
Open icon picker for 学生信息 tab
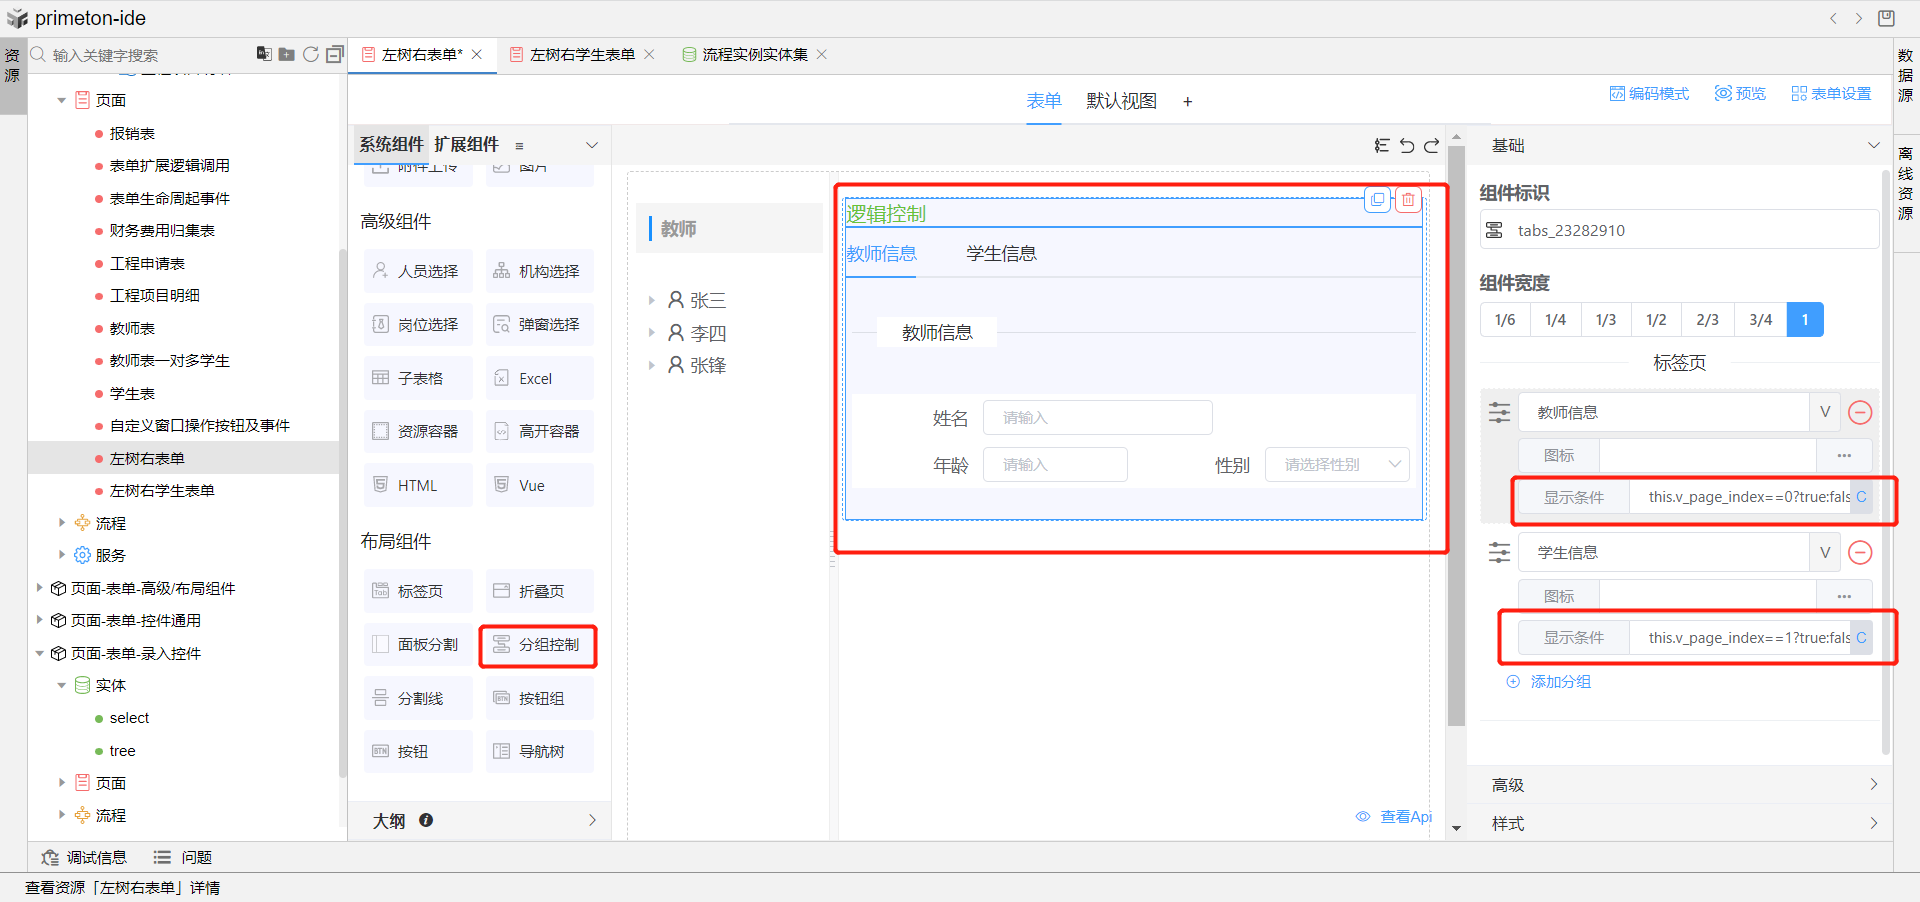1843,596
